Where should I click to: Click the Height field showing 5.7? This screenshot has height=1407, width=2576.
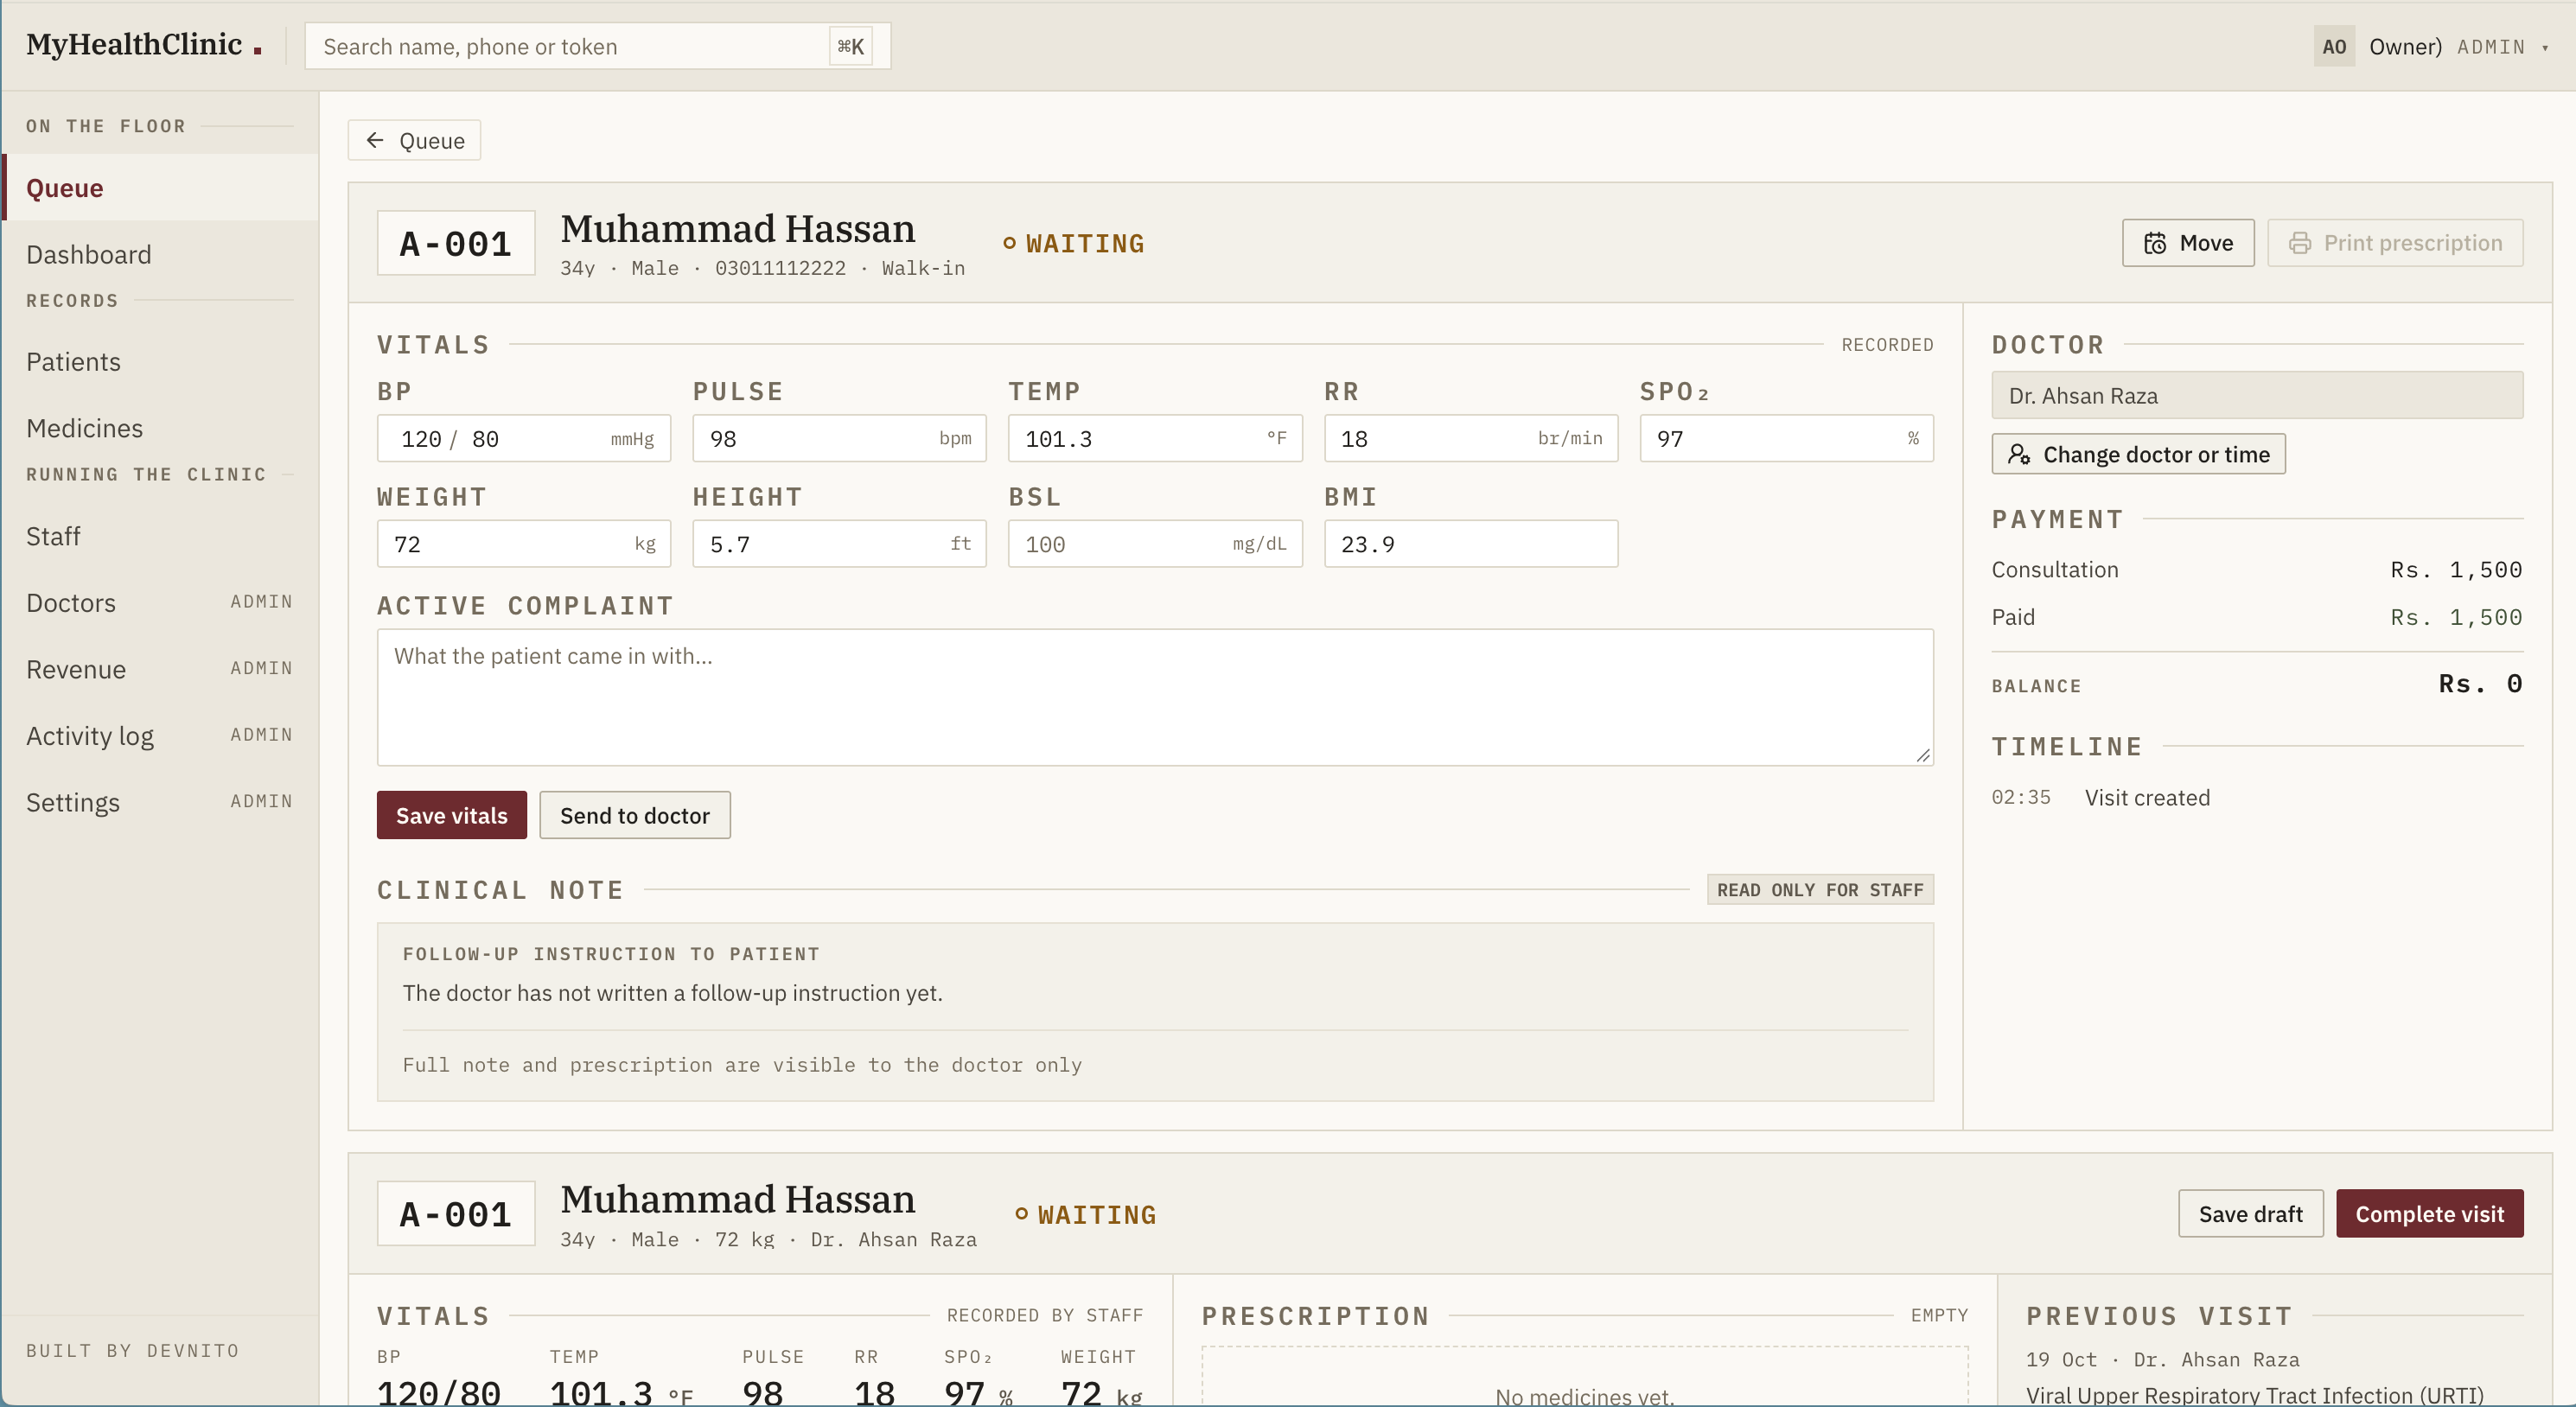click(x=839, y=543)
